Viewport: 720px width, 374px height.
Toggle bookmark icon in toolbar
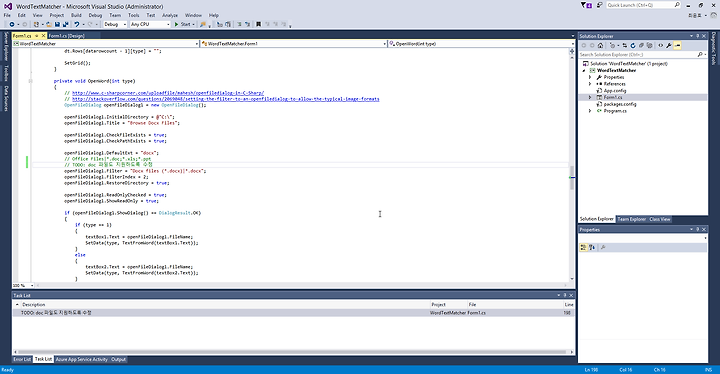pos(258,24)
